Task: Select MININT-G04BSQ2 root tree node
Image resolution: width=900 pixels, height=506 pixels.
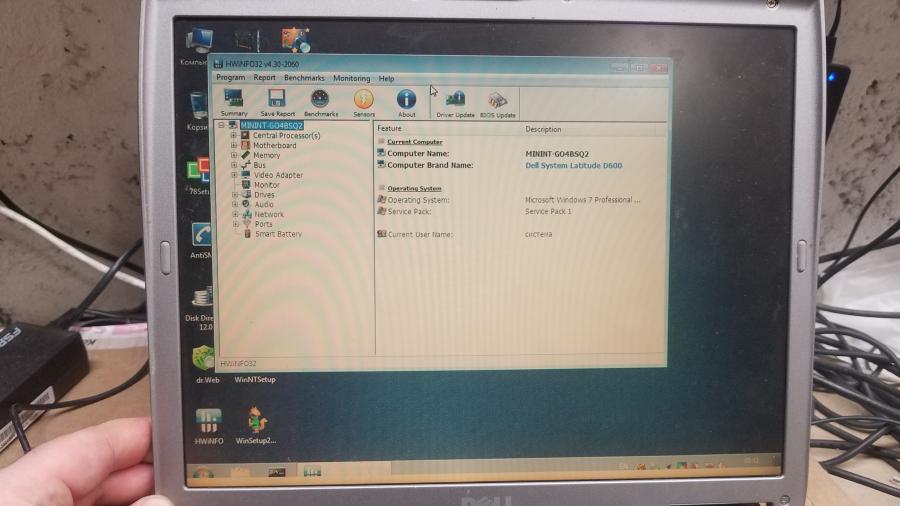Action: (271, 125)
